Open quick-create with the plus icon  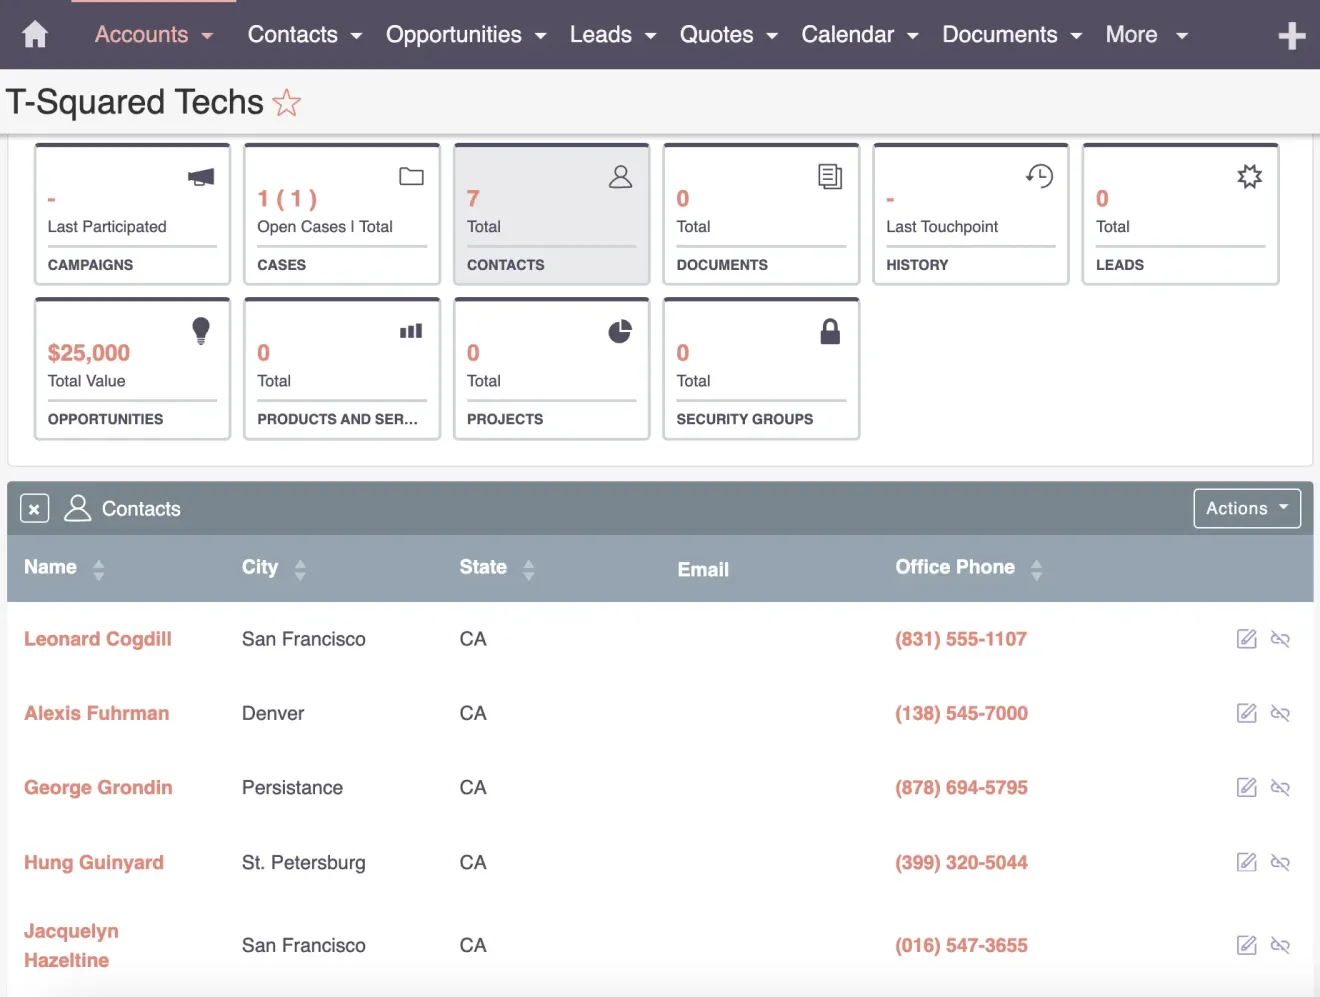pyautogui.click(x=1292, y=34)
